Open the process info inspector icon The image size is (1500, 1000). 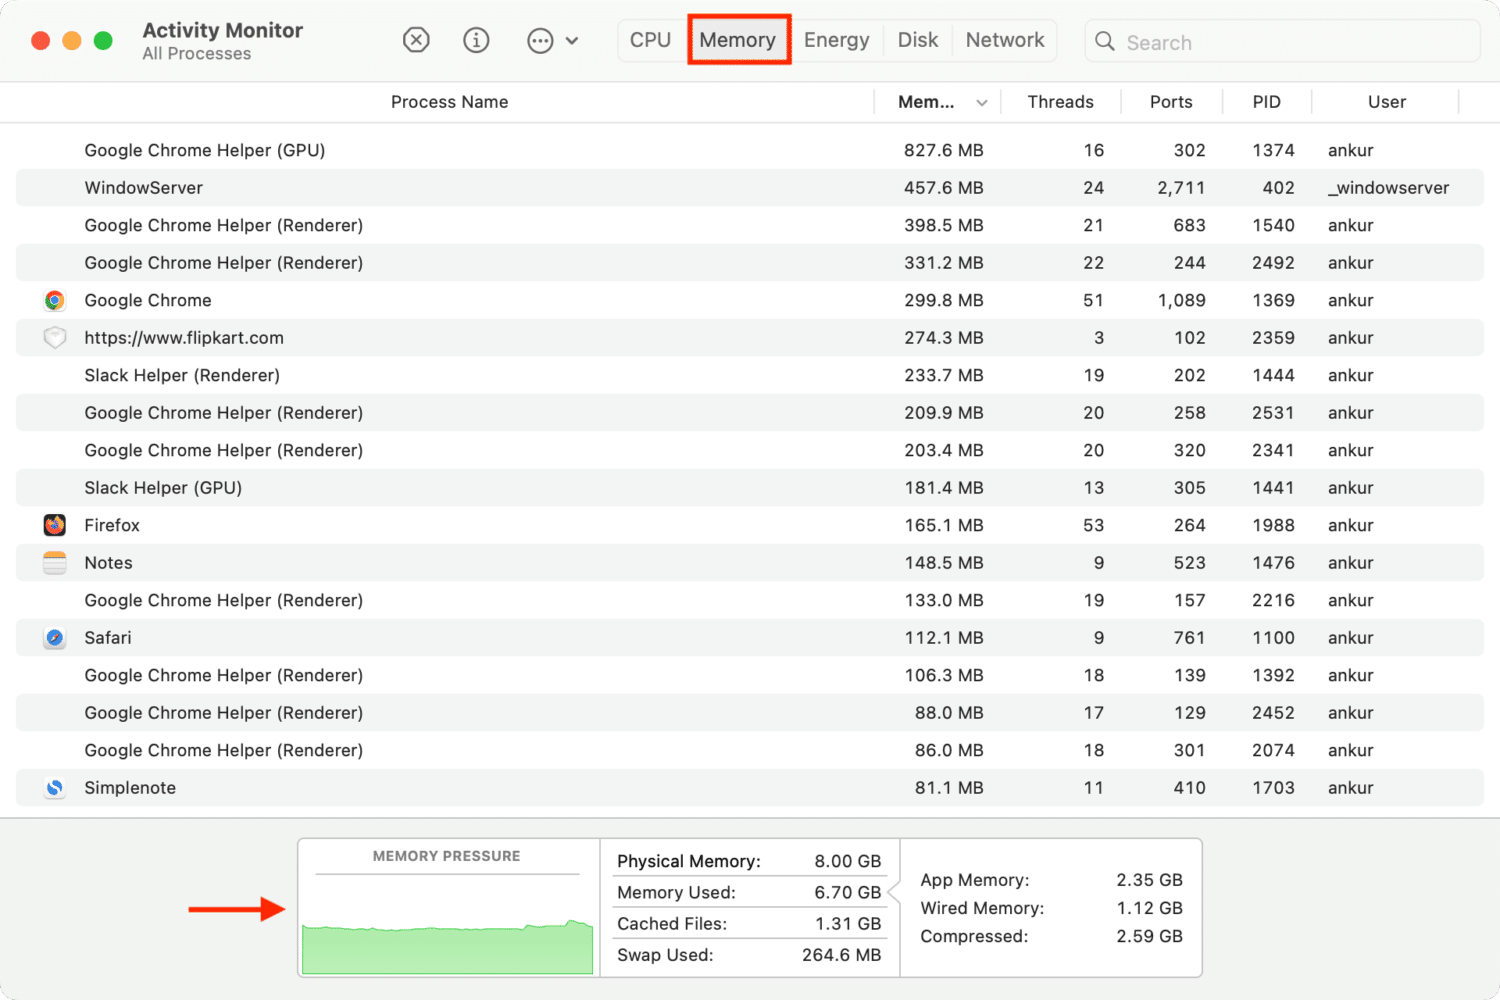point(476,40)
